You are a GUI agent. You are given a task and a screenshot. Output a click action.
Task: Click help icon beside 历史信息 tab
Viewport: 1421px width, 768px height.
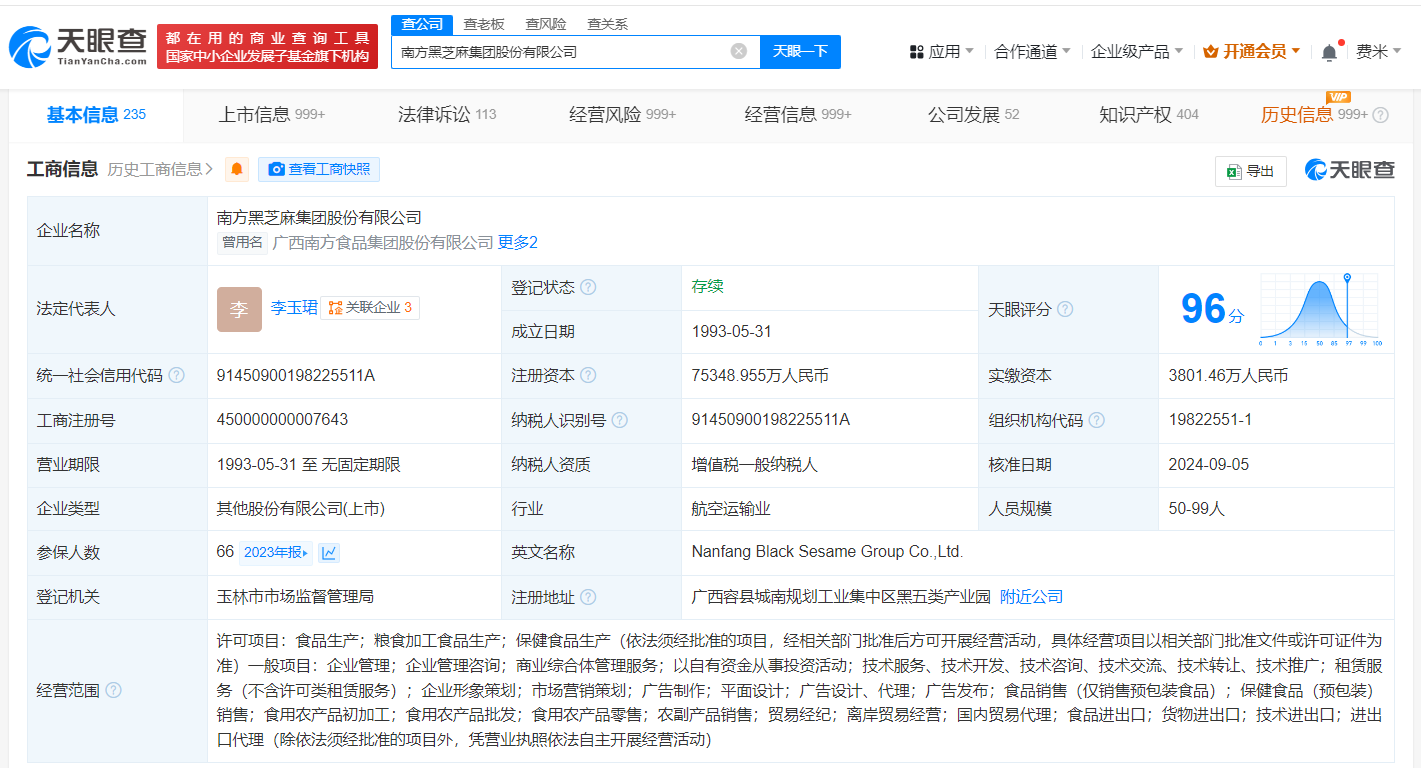[x=1380, y=115]
